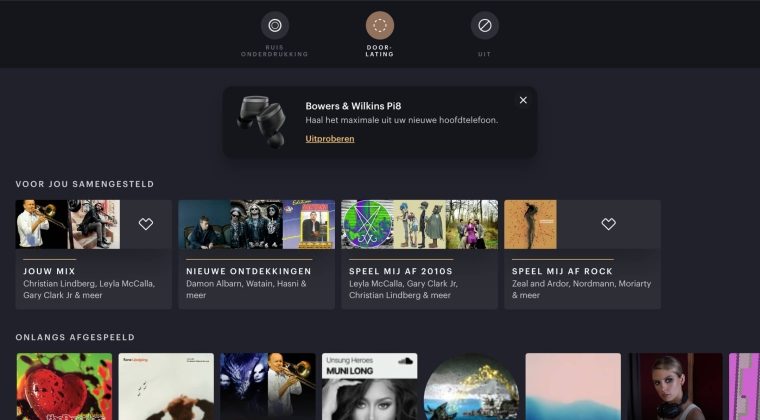The width and height of the screenshot is (760, 420).
Task: Click the trombone player cover in Jouw Mix
Action: [42, 224]
